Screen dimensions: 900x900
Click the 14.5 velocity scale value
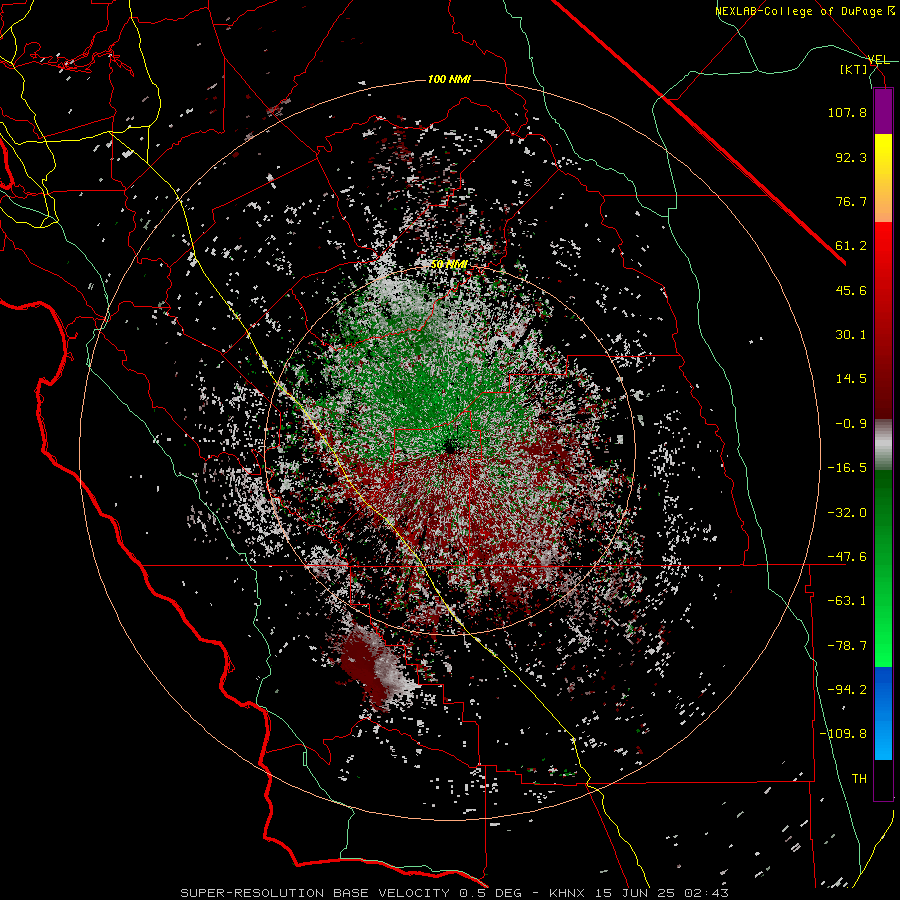(851, 379)
